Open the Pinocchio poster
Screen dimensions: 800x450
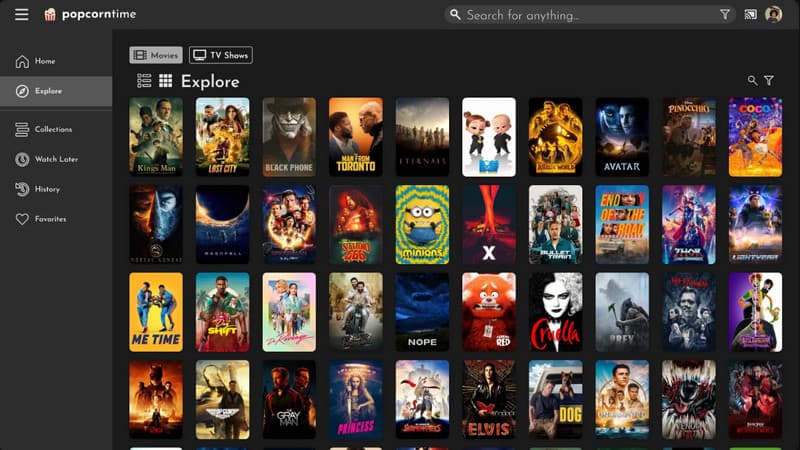click(689, 137)
